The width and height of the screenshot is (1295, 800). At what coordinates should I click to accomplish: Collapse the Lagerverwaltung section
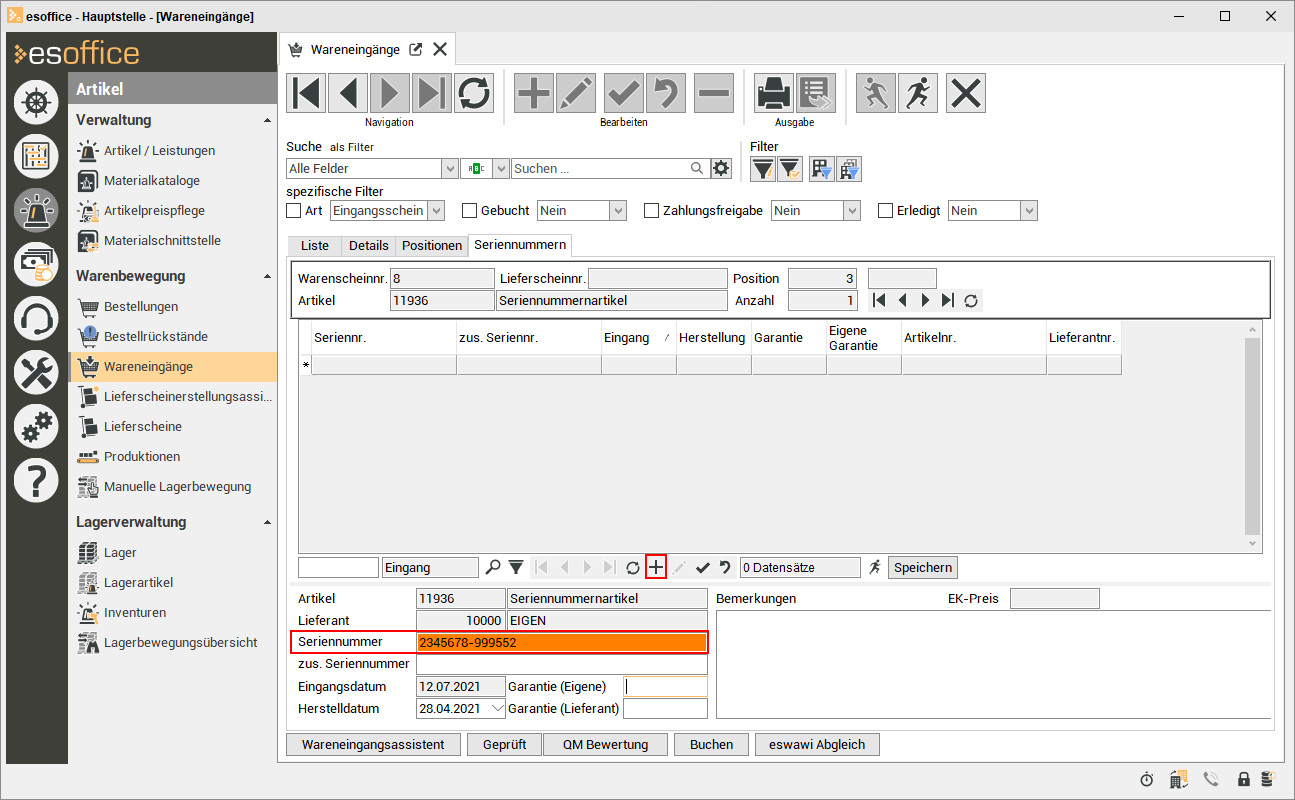tap(267, 522)
